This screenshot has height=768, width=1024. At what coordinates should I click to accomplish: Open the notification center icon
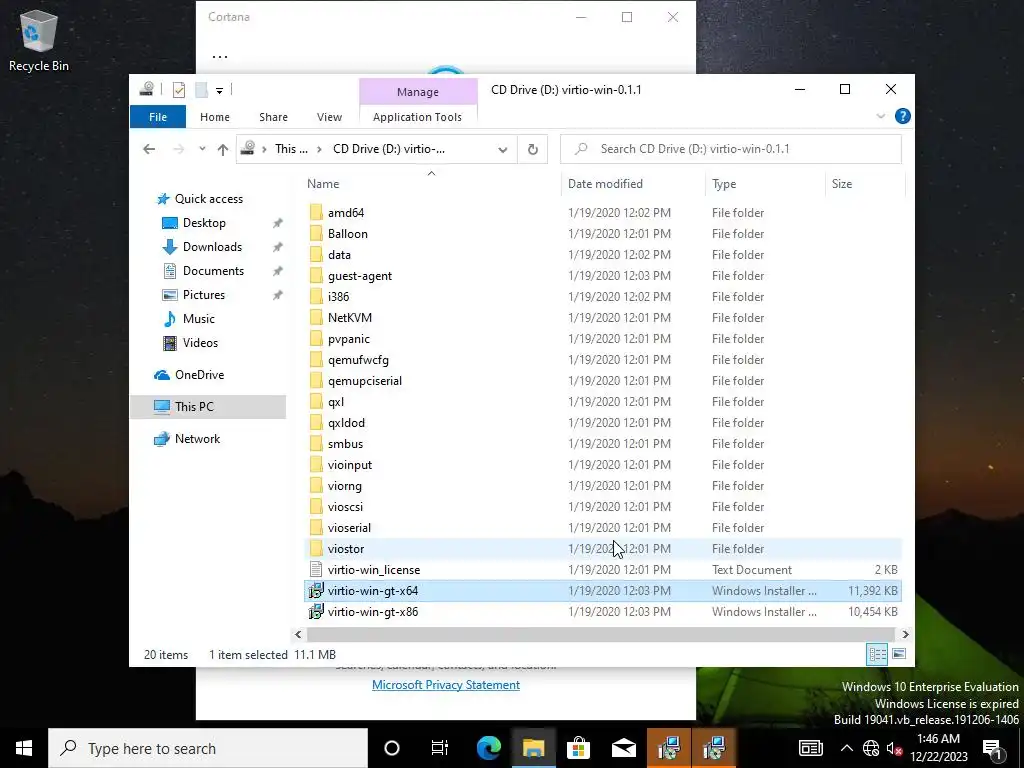[x=993, y=749]
